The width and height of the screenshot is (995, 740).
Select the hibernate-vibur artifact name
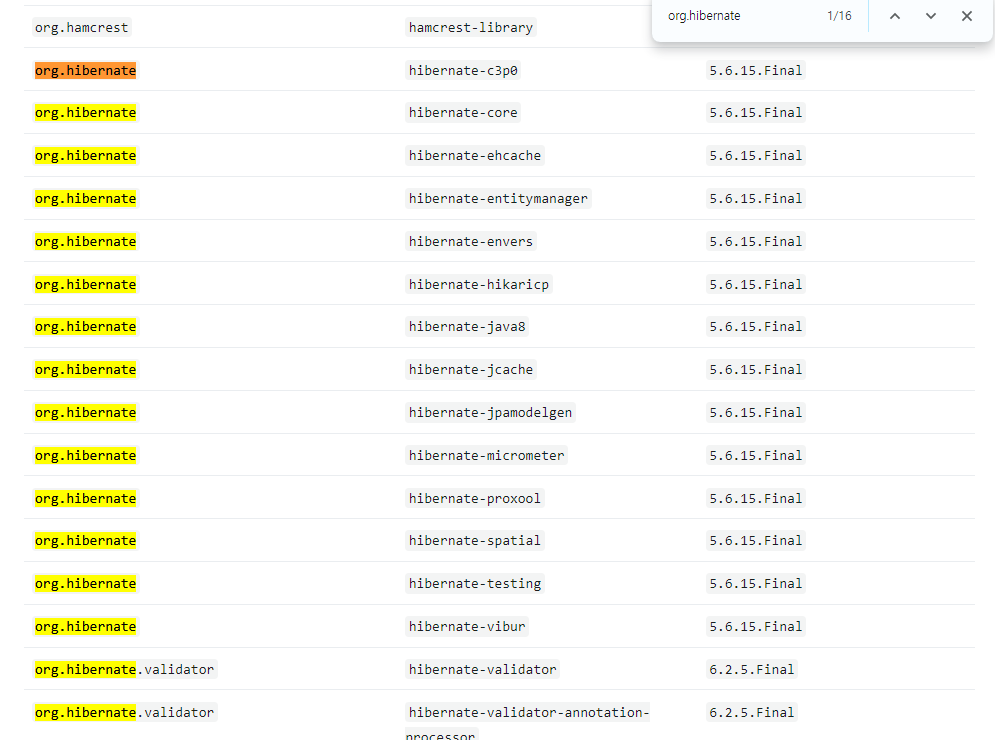coord(467,626)
